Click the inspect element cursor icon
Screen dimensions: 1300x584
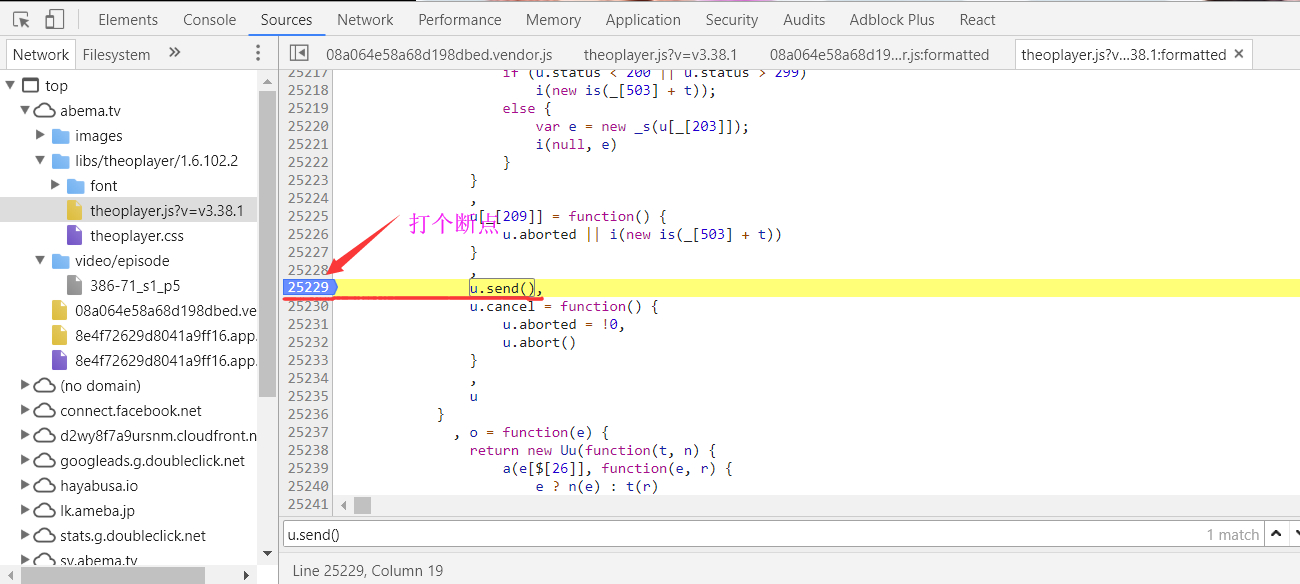21,19
